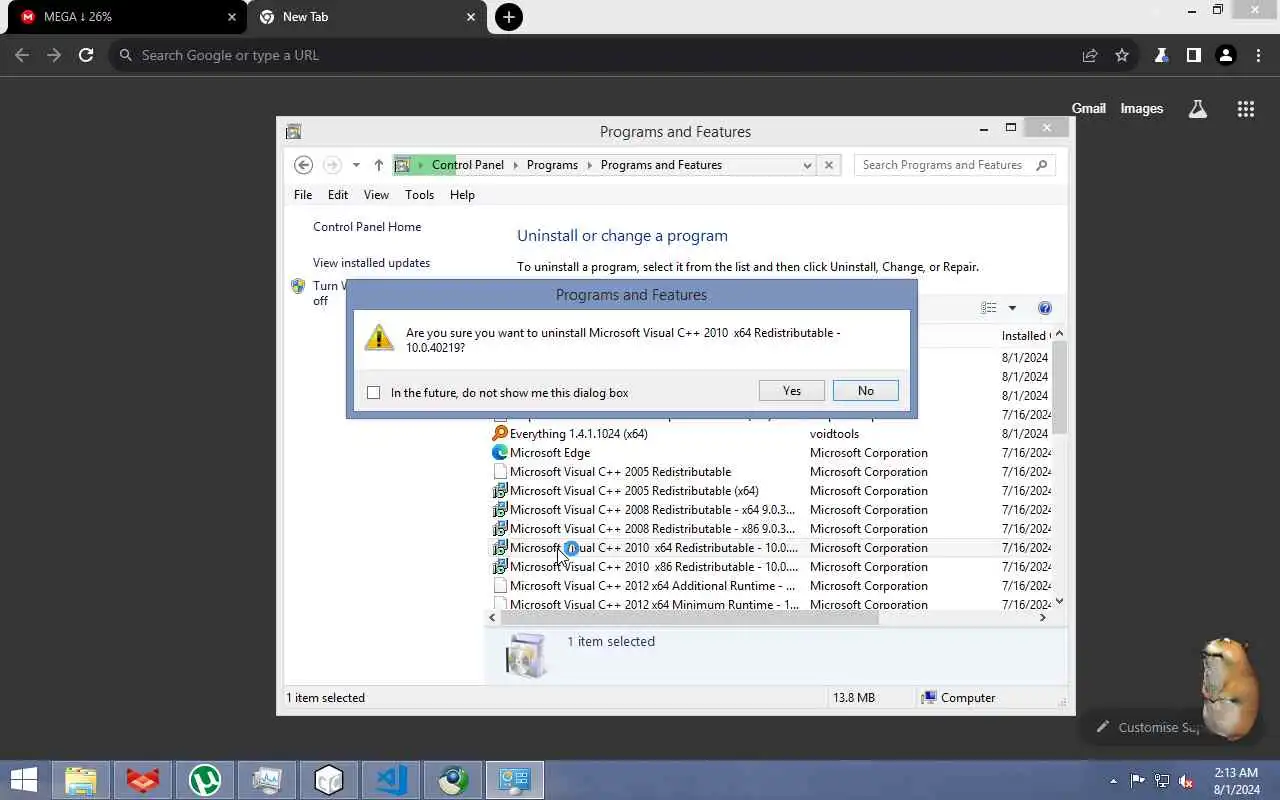
Task: Open uTorrent from the taskbar
Action: pyautogui.click(x=205, y=780)
